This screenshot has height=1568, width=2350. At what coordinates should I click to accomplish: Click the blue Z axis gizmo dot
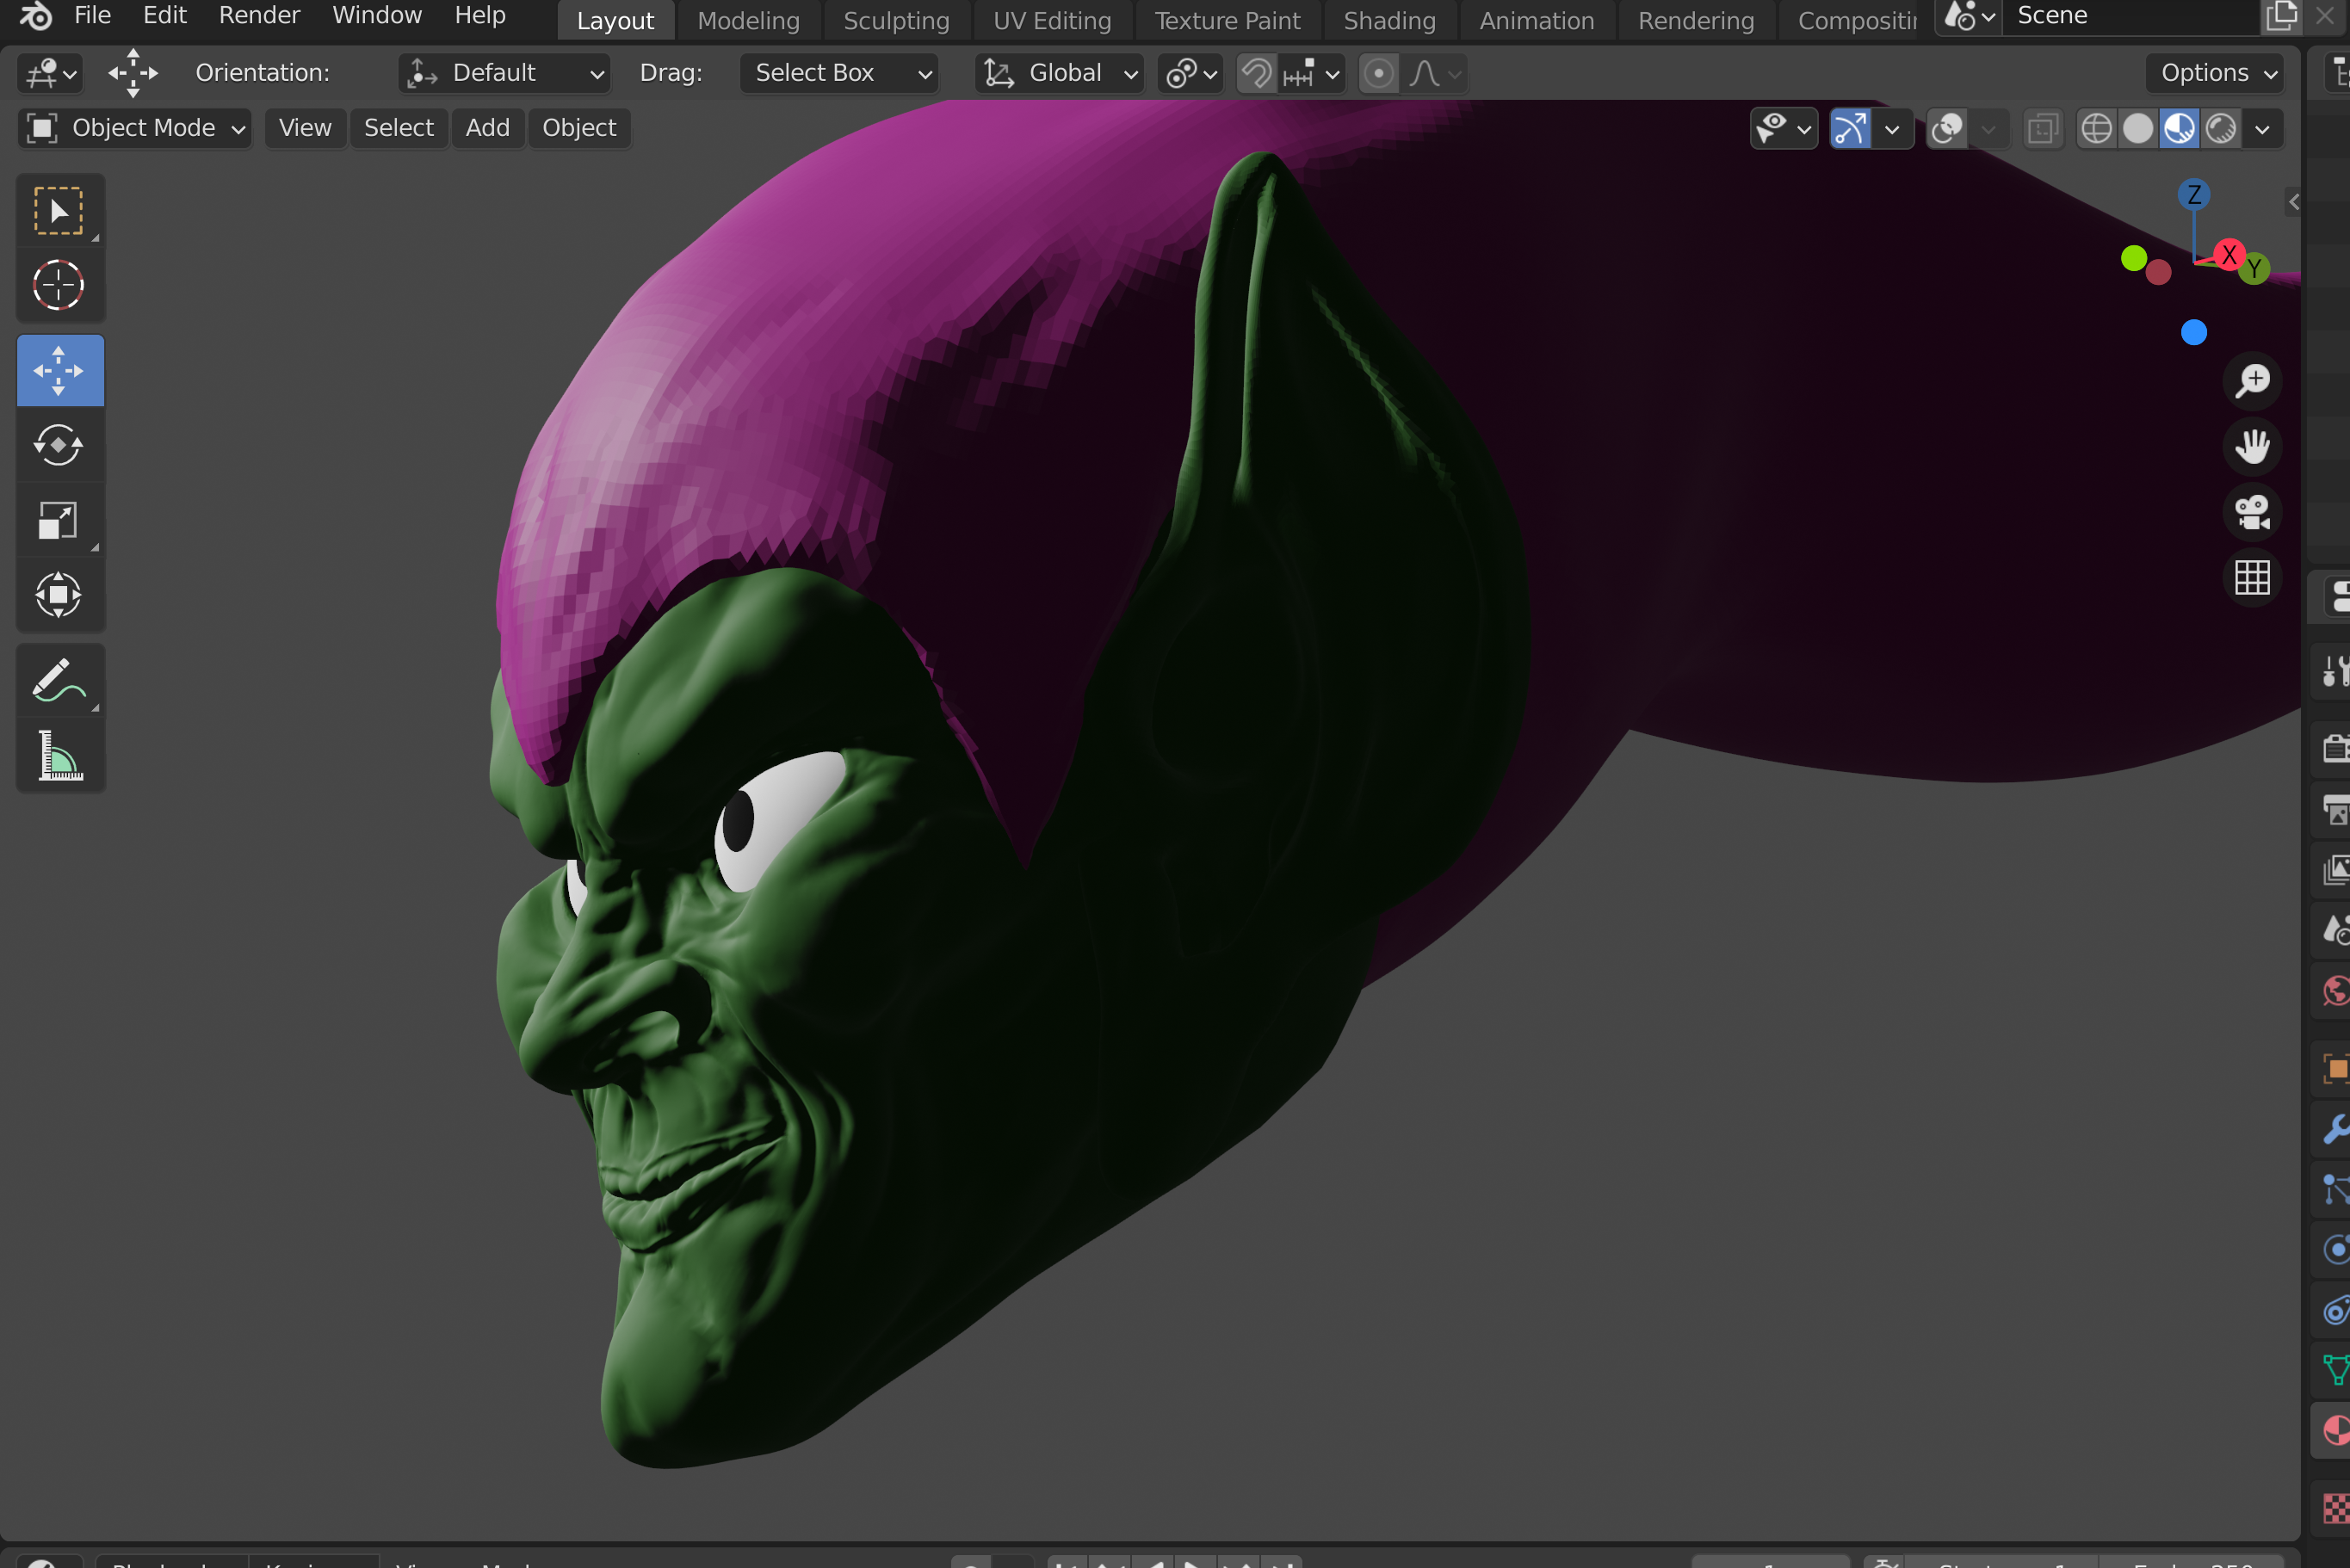pos(2194,194)
